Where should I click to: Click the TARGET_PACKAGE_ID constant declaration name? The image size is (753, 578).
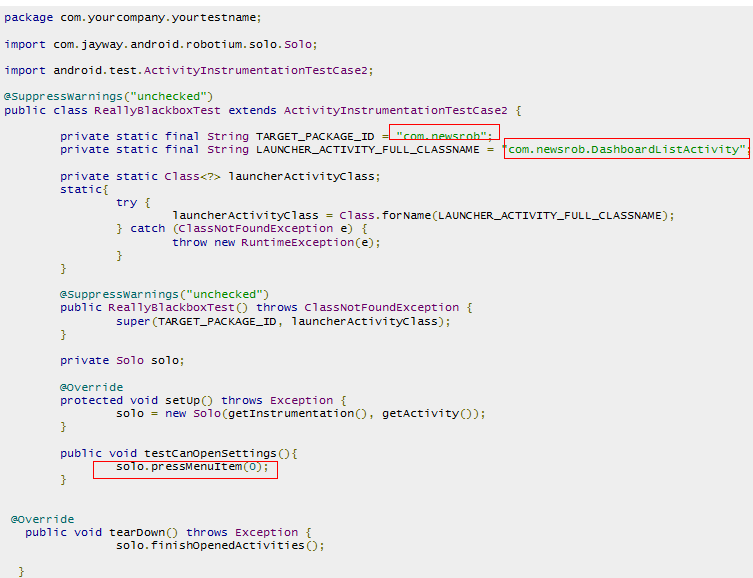pos(315,136)
